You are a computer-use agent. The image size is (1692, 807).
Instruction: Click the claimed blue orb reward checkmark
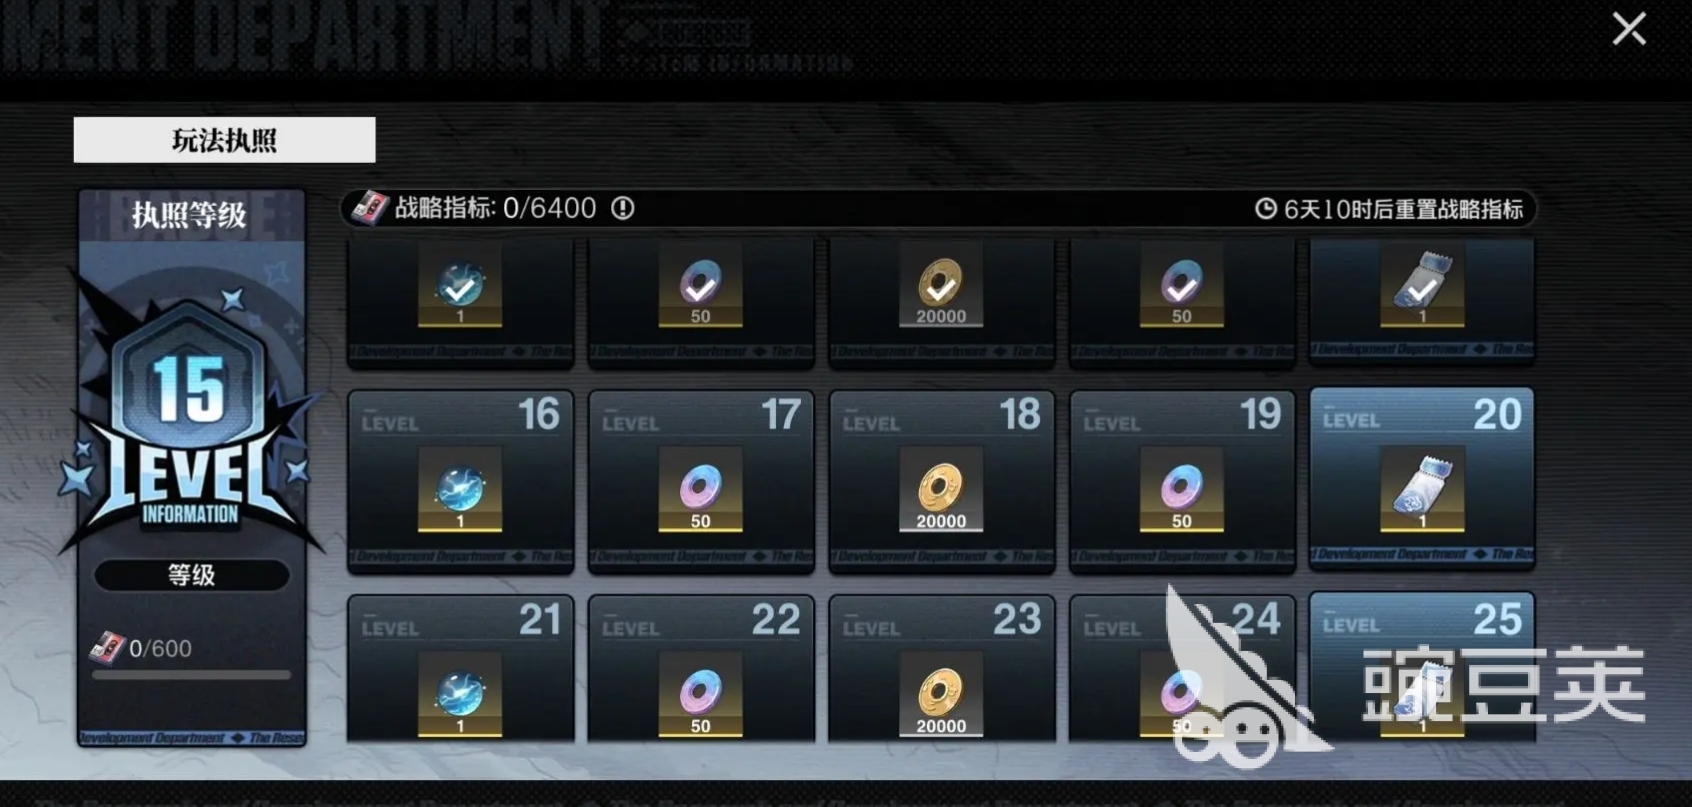[x=460, y=285]
